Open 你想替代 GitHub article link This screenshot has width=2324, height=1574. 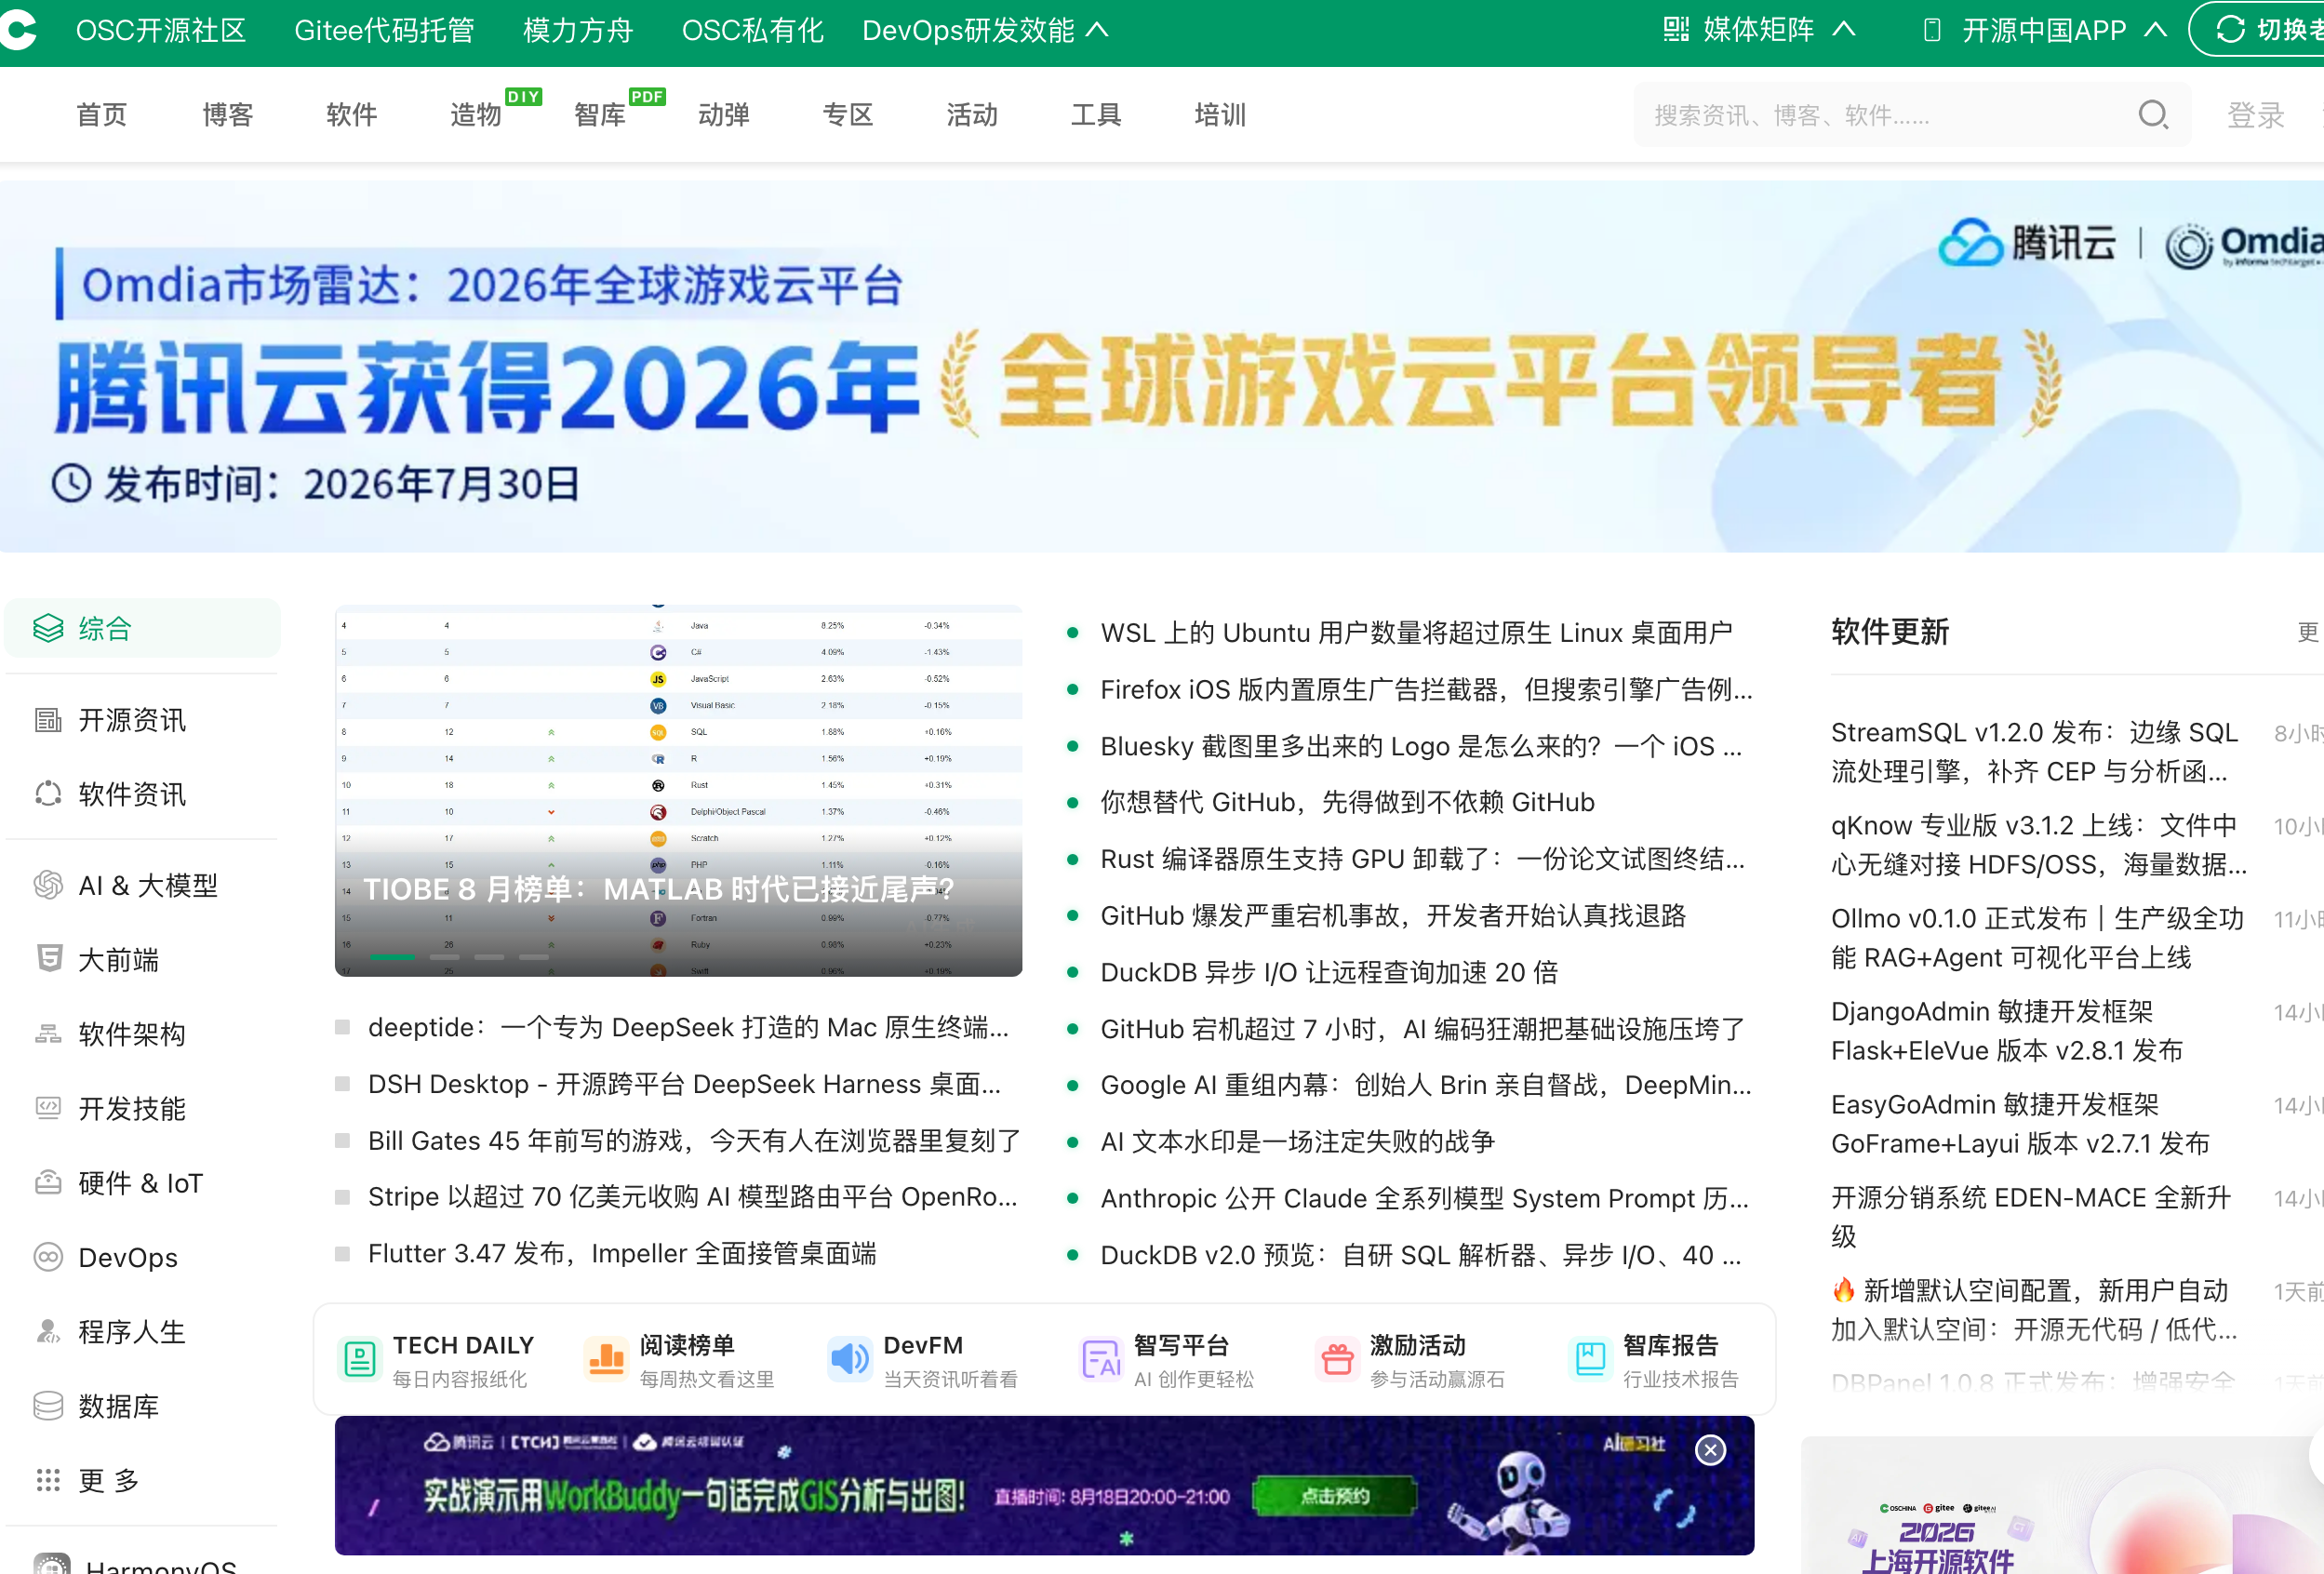tap(1347, 802)
